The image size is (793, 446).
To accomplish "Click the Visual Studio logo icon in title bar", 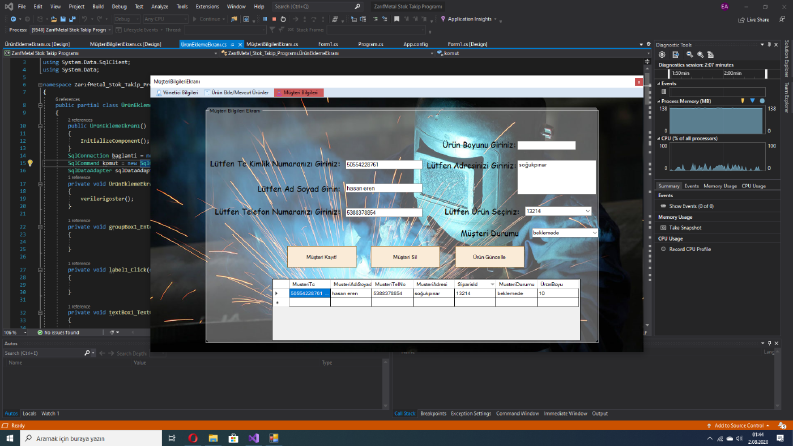I will coord(9,7).
